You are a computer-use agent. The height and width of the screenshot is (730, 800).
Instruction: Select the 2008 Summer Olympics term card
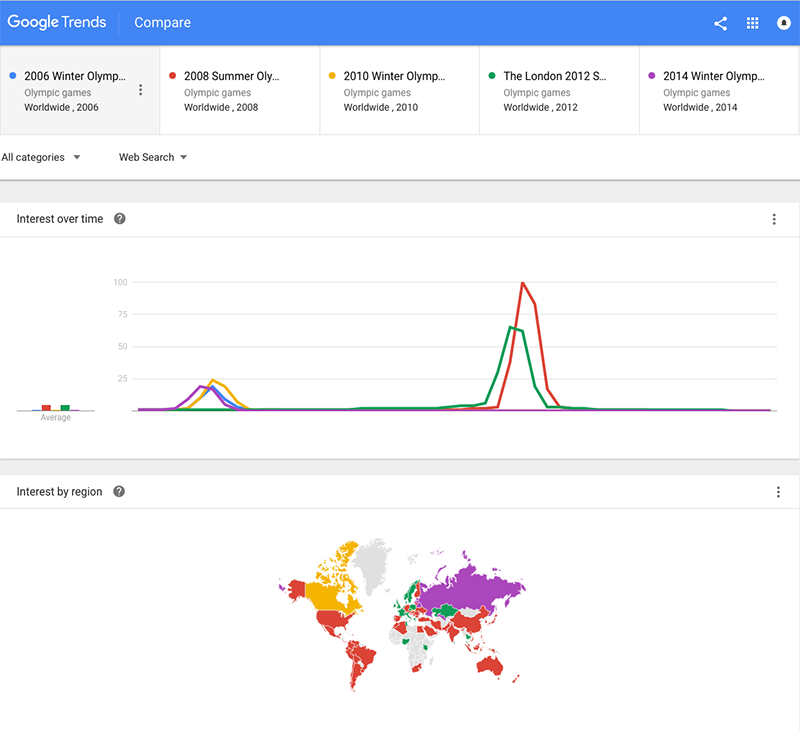pyautogui.click(x=239, y=90)
